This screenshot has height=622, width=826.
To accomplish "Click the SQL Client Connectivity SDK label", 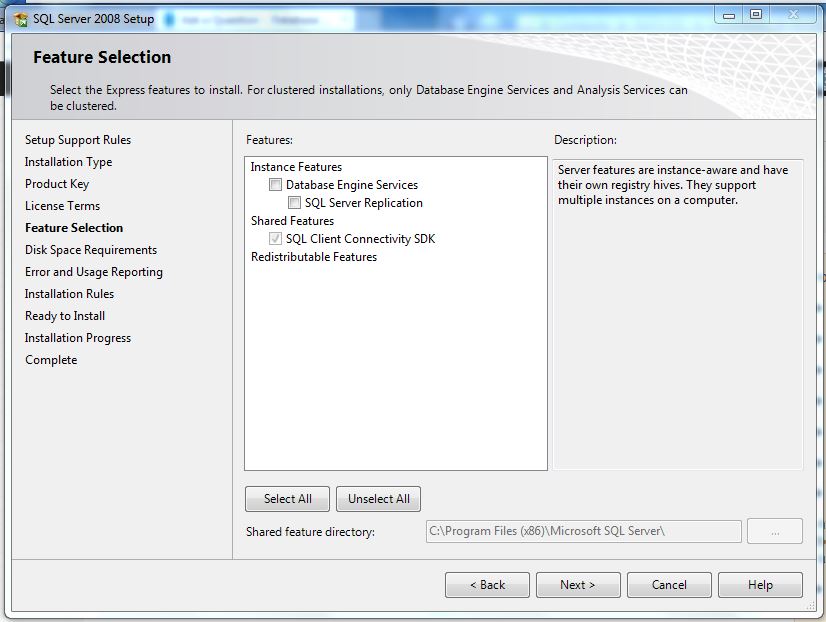I will [360, 239].
